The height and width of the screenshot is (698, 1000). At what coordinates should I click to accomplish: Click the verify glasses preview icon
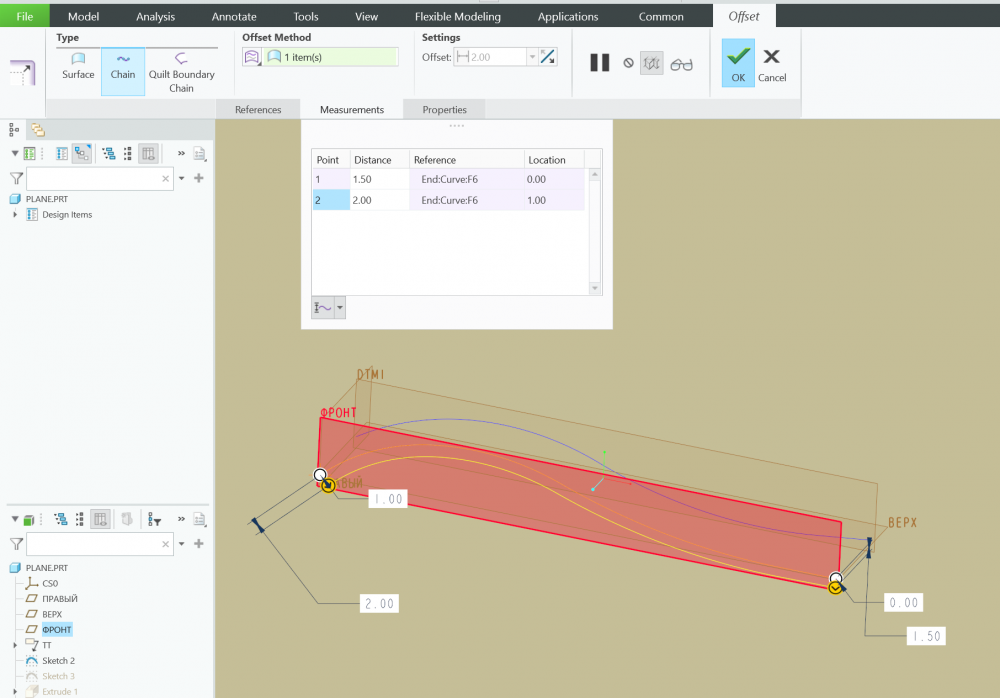click(681, 64)
